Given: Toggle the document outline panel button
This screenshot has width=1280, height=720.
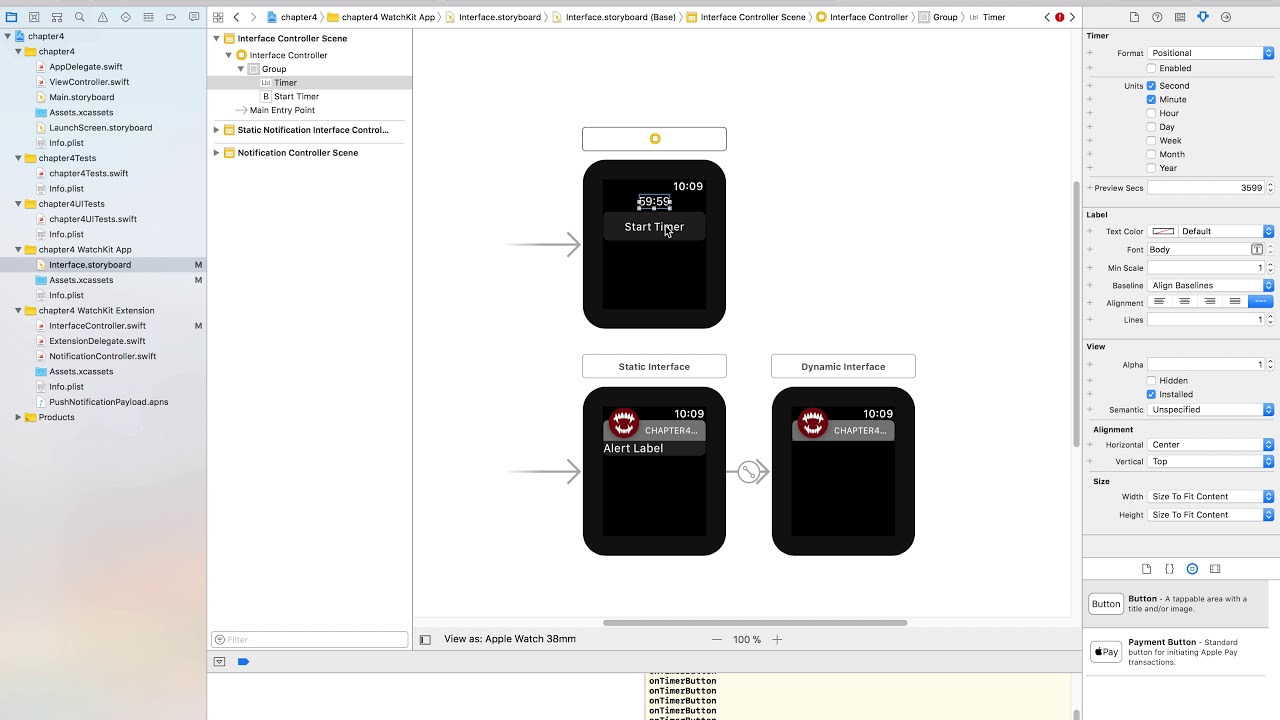Looking at the screenshot, I should [x=425, y=639].
